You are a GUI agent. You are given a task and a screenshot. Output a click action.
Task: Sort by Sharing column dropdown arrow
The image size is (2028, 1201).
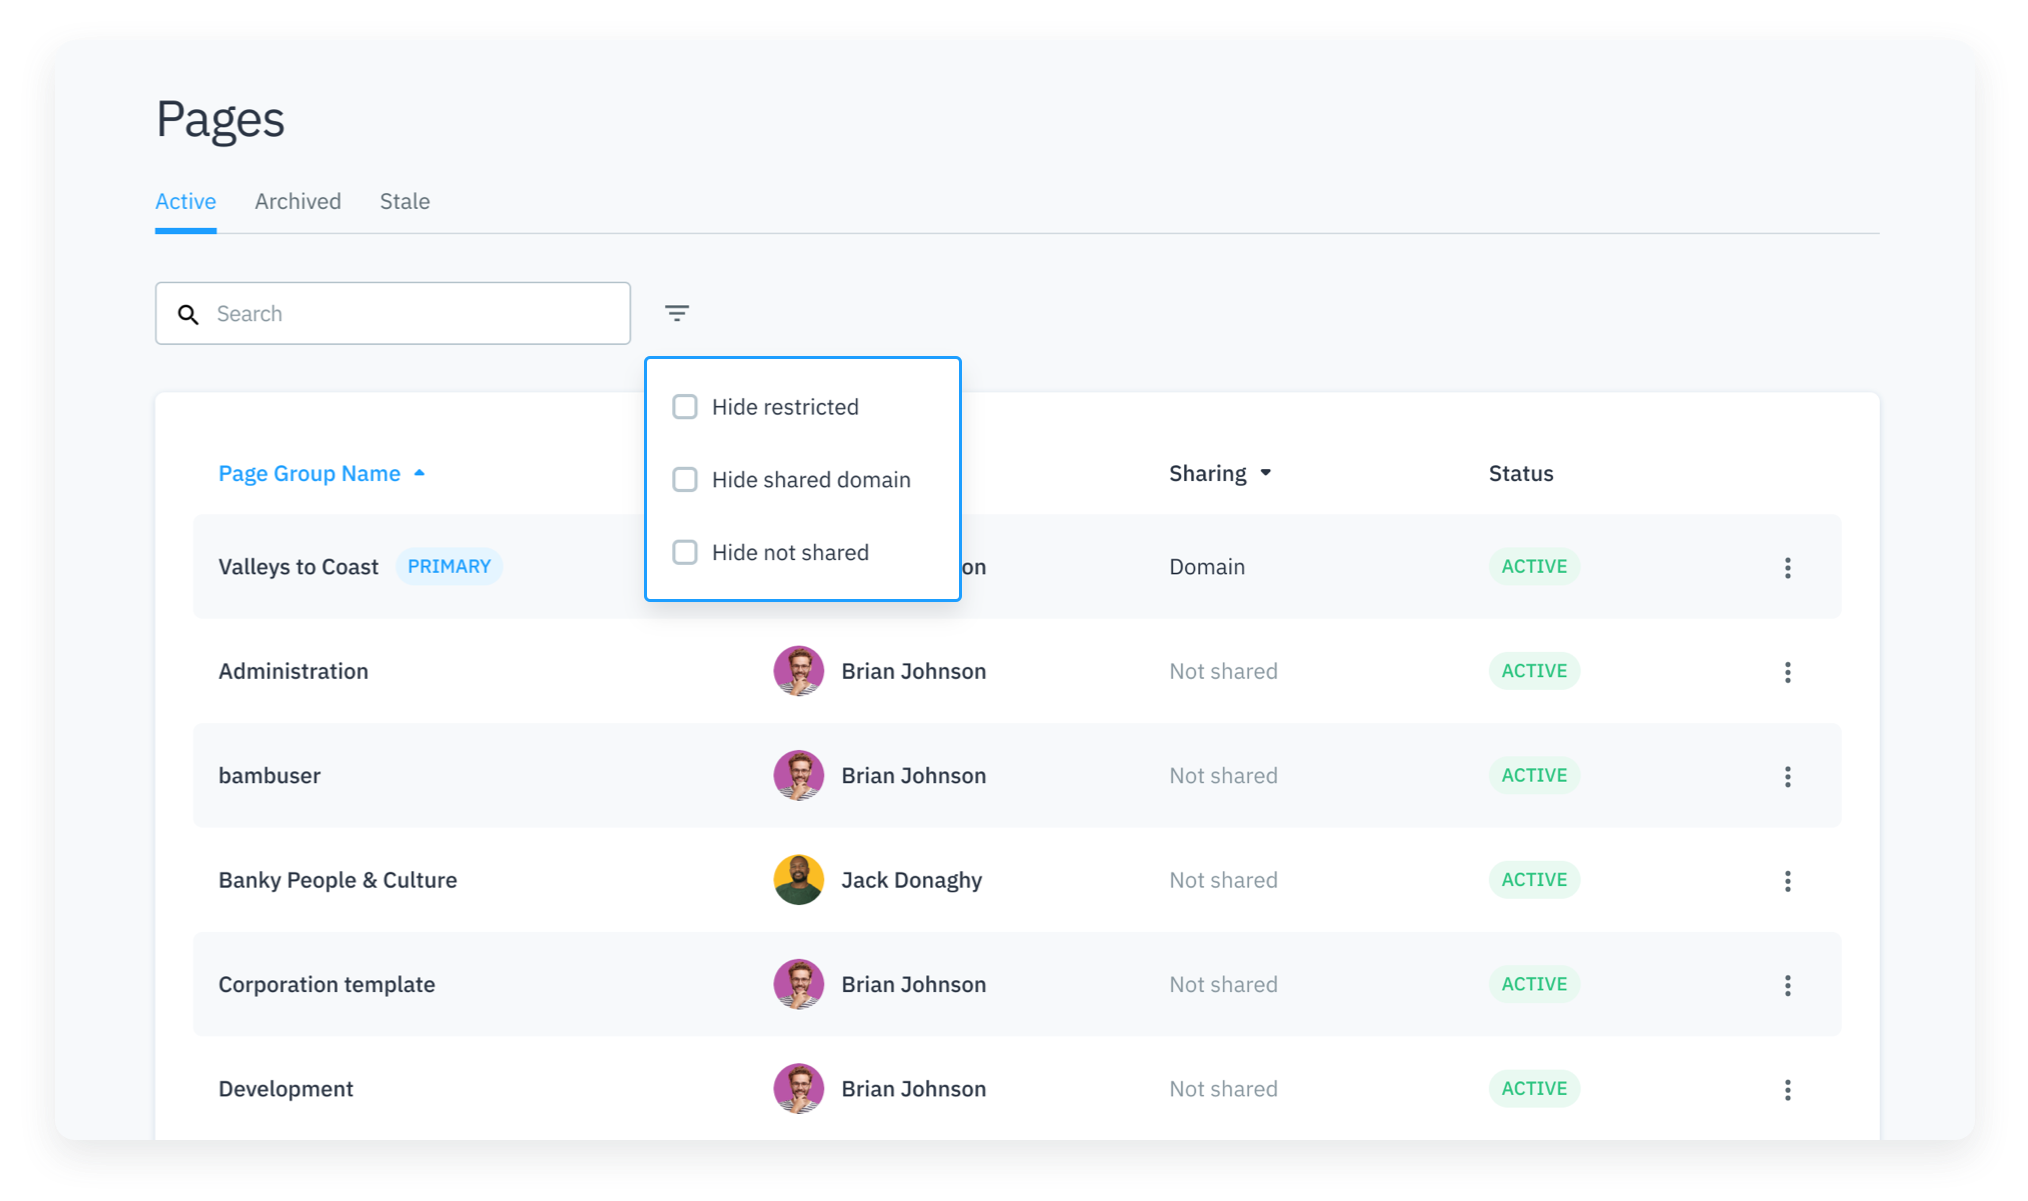pyautogui.click(x=1265, y=473)
